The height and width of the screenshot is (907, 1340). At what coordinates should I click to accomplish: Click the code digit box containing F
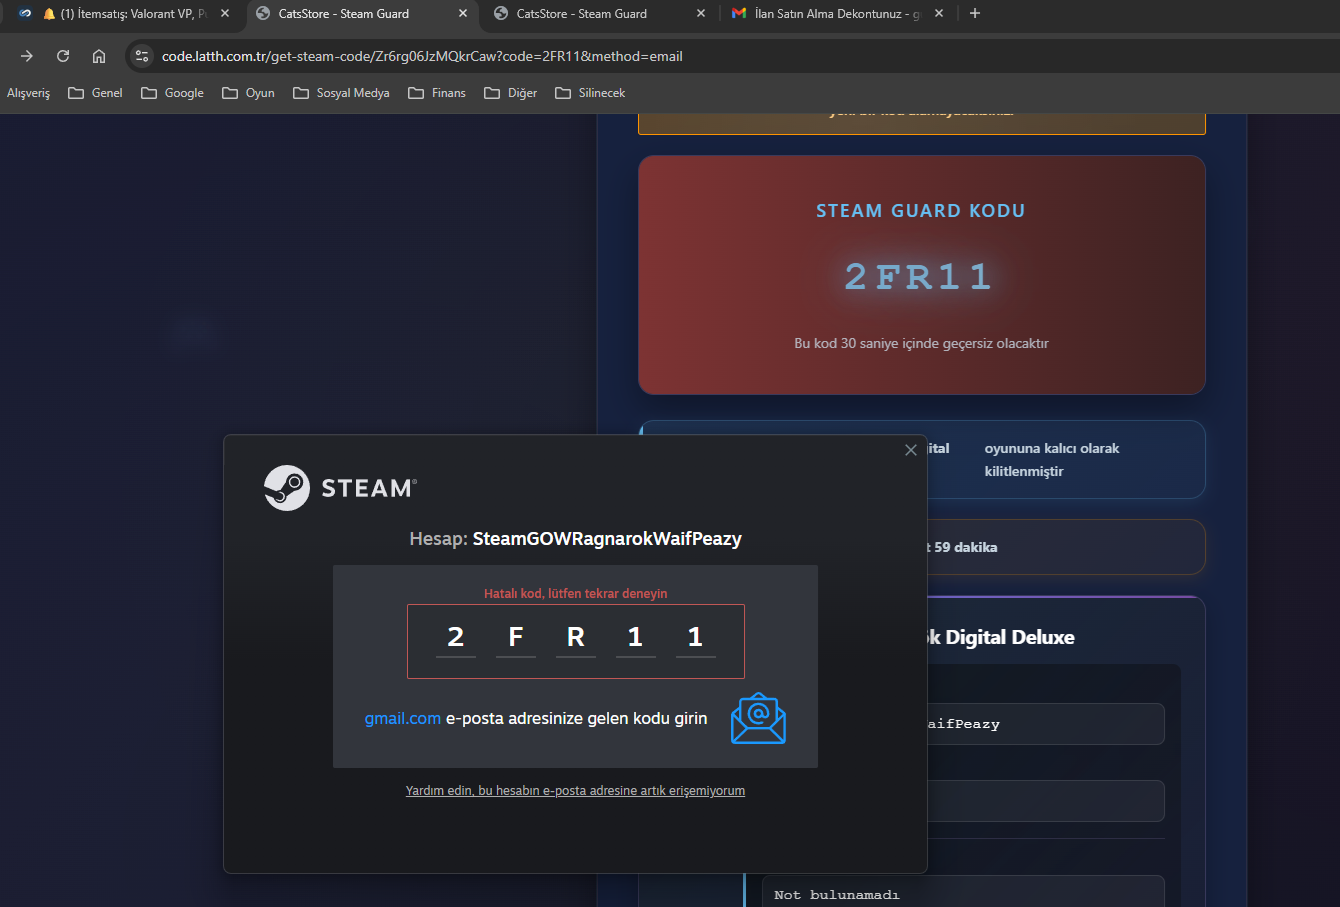[516, 638]
